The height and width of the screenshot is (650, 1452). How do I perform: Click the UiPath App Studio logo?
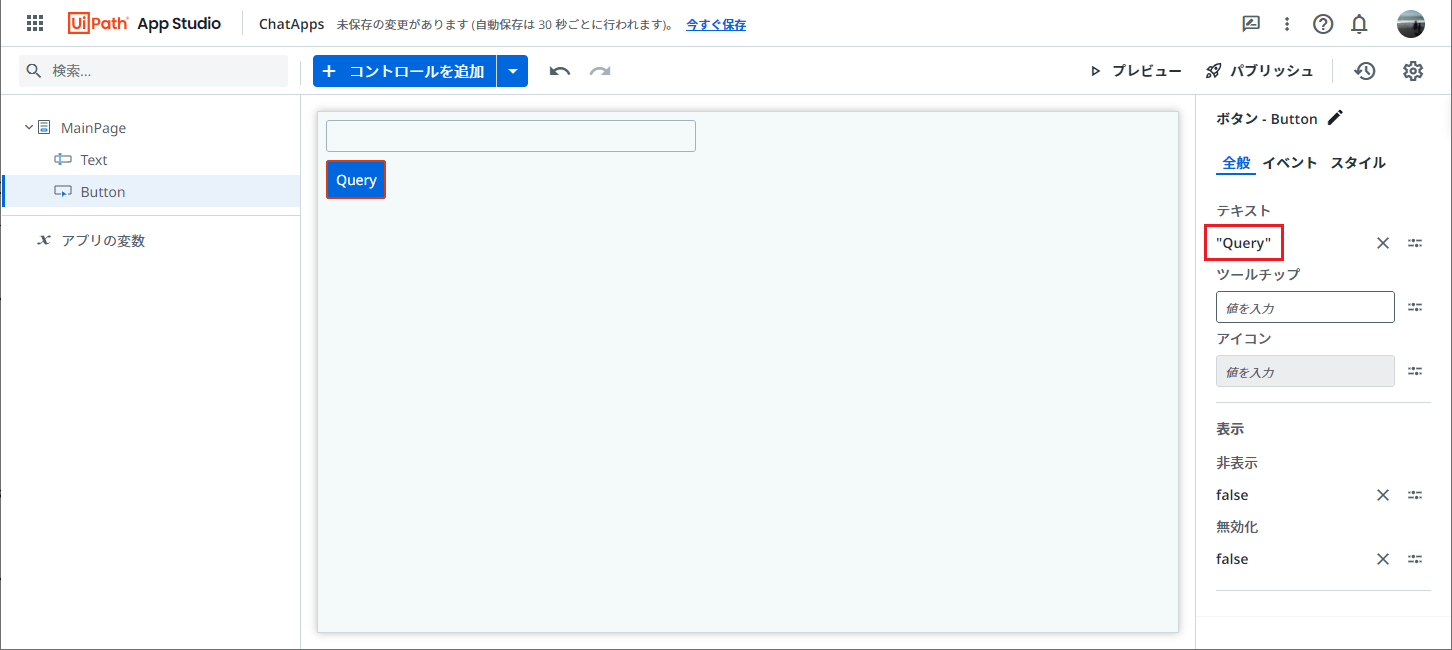point(145,23)
